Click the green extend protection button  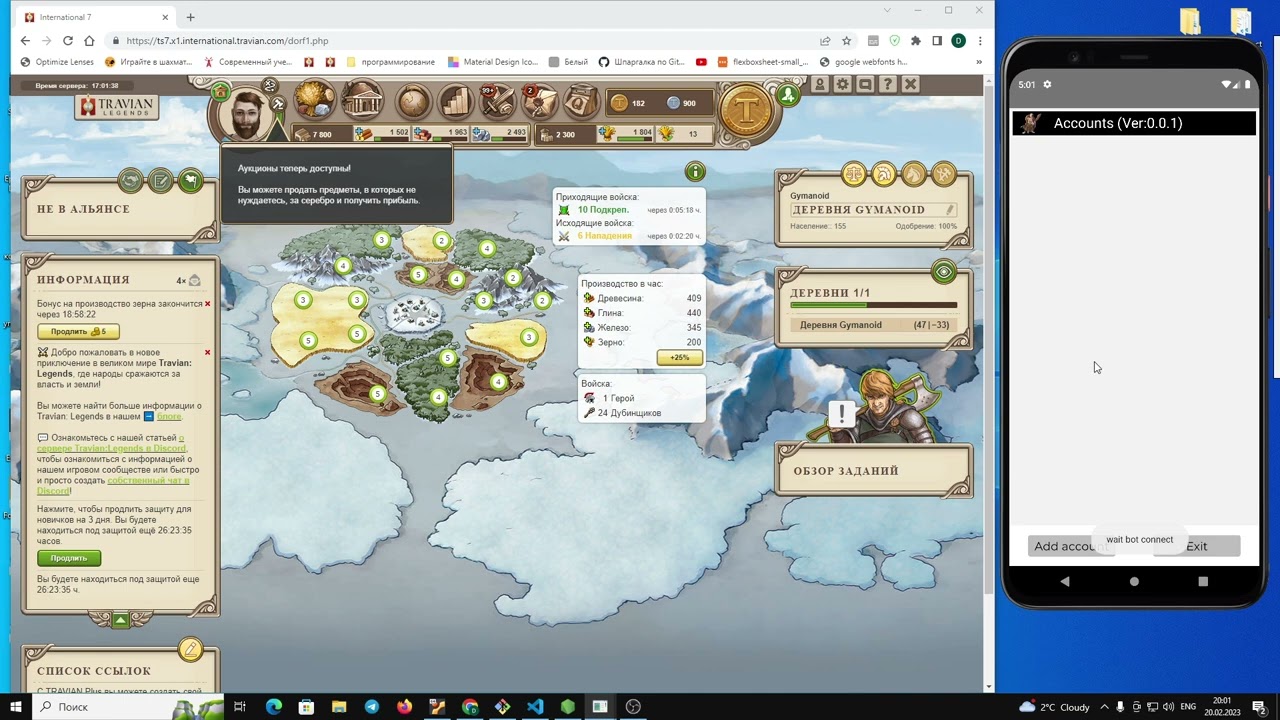click(69, 558)
